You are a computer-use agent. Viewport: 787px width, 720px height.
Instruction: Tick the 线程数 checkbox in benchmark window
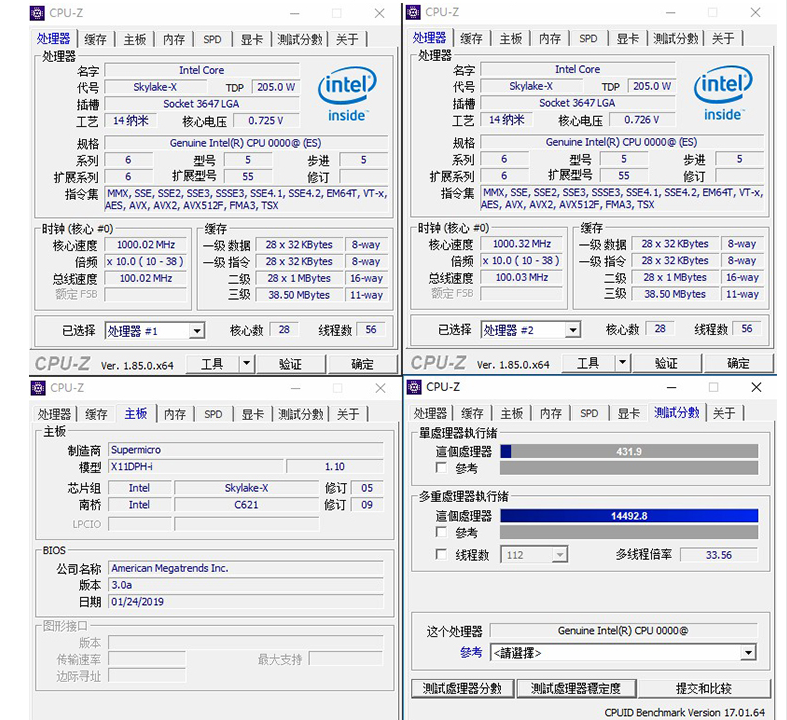441,554
